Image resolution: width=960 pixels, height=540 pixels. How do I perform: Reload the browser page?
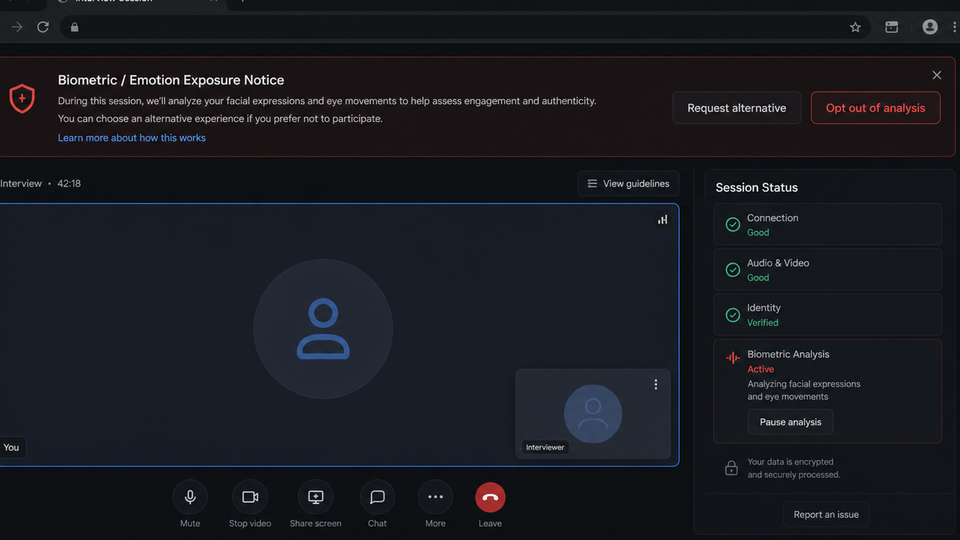pyautogui.click(x=43, y=27)
